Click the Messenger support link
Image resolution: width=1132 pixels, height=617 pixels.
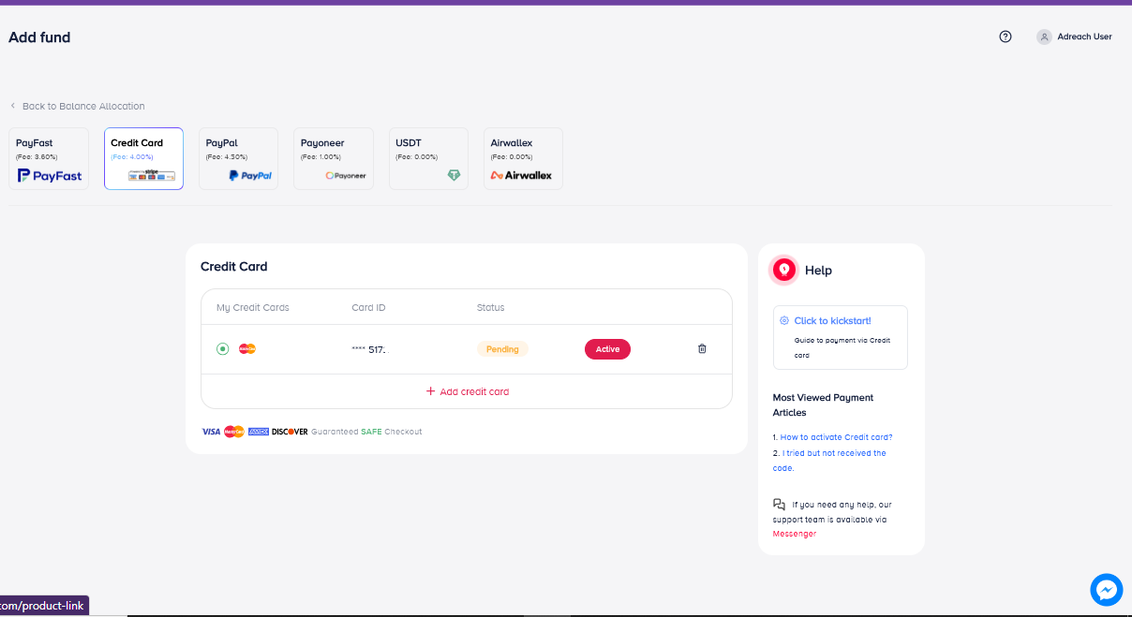tap(794, 534)
